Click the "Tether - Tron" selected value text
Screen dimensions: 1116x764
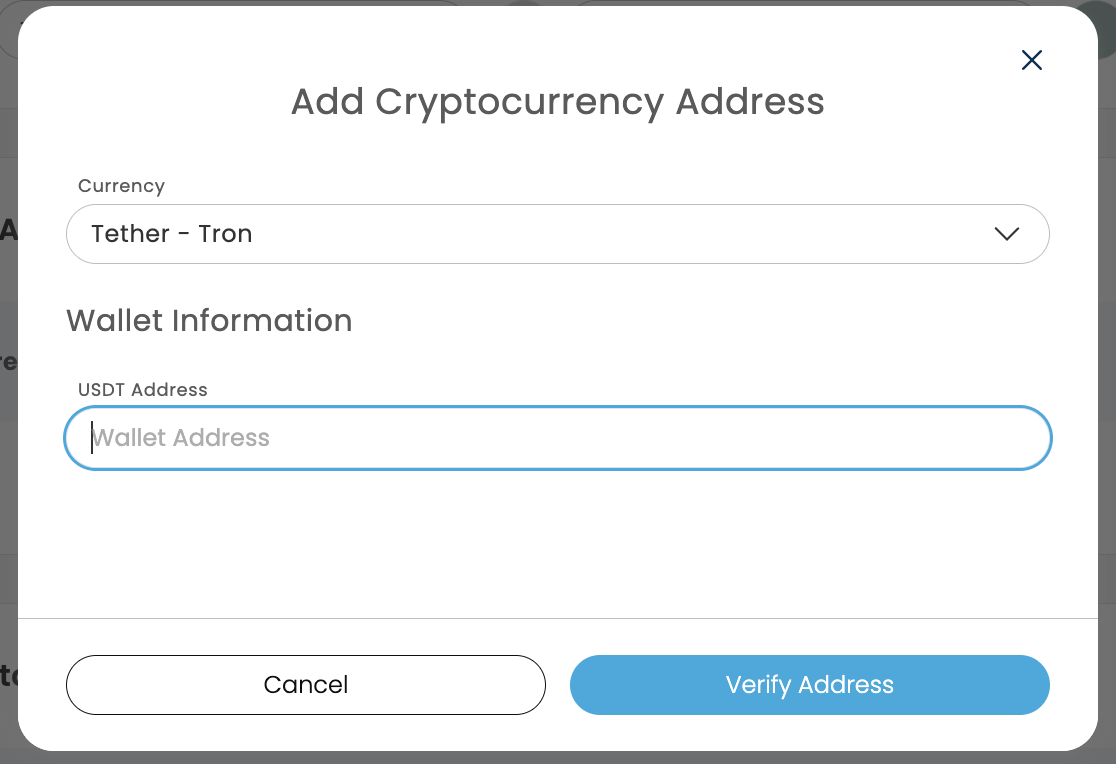171,234
